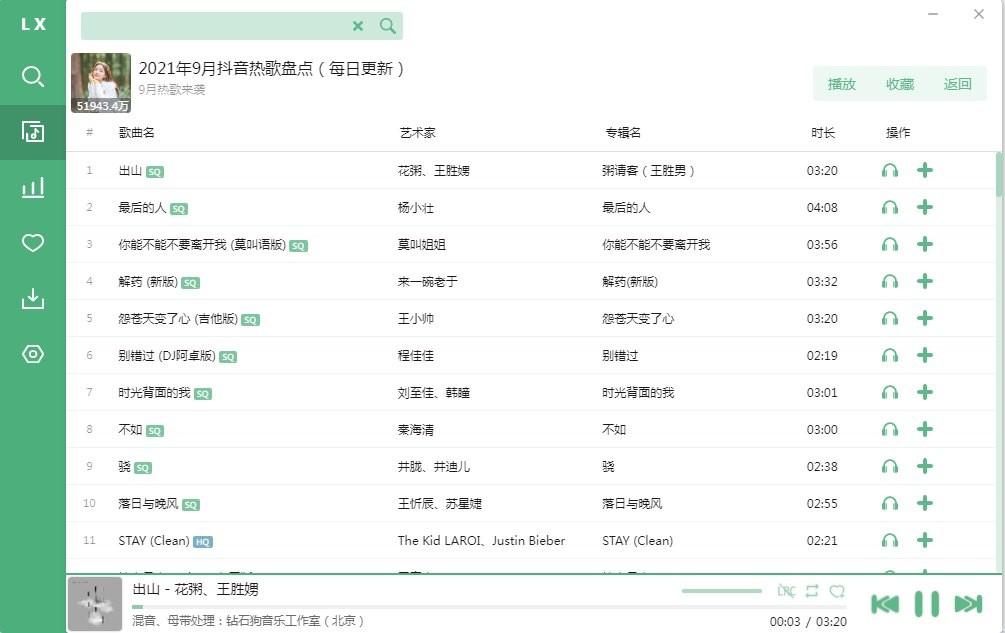Add the current song to favorites in player bar
The height and width of the screenshot is (633, 1005).
[x=837, y=591]
